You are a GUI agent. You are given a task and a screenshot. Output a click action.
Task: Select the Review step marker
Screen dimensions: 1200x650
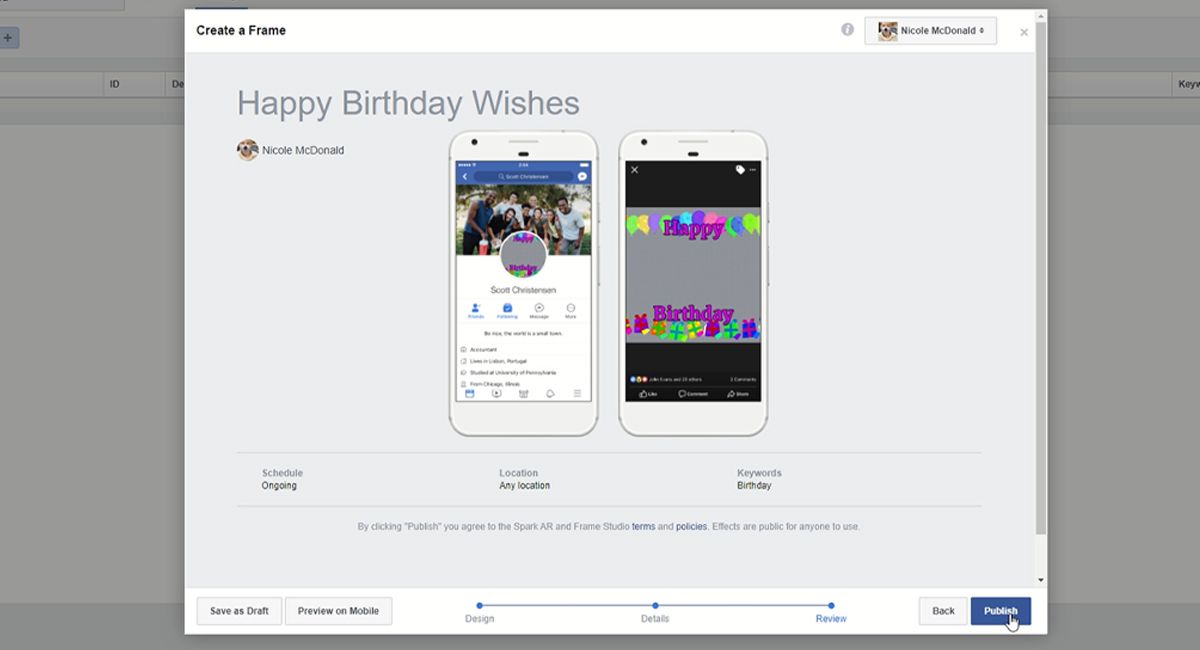pos(831,605)
